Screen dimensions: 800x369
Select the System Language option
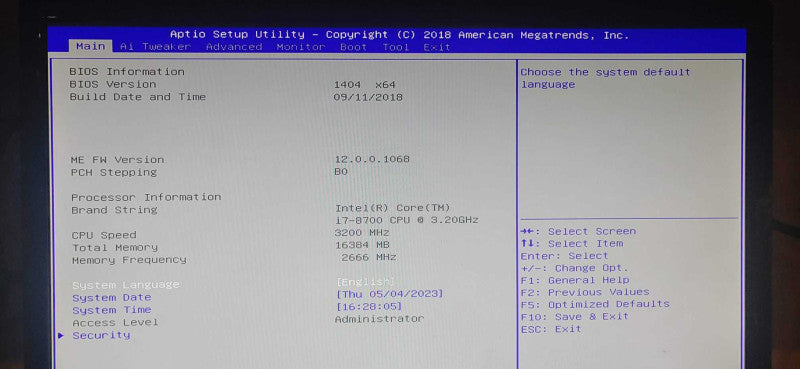[x=126, y=285]
